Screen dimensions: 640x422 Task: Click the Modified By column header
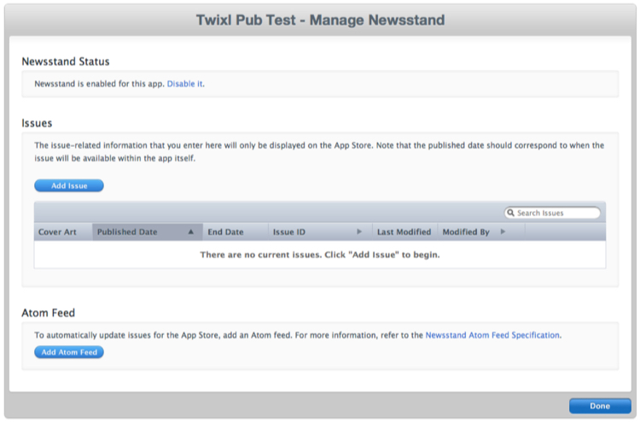(x=481, y=232)
